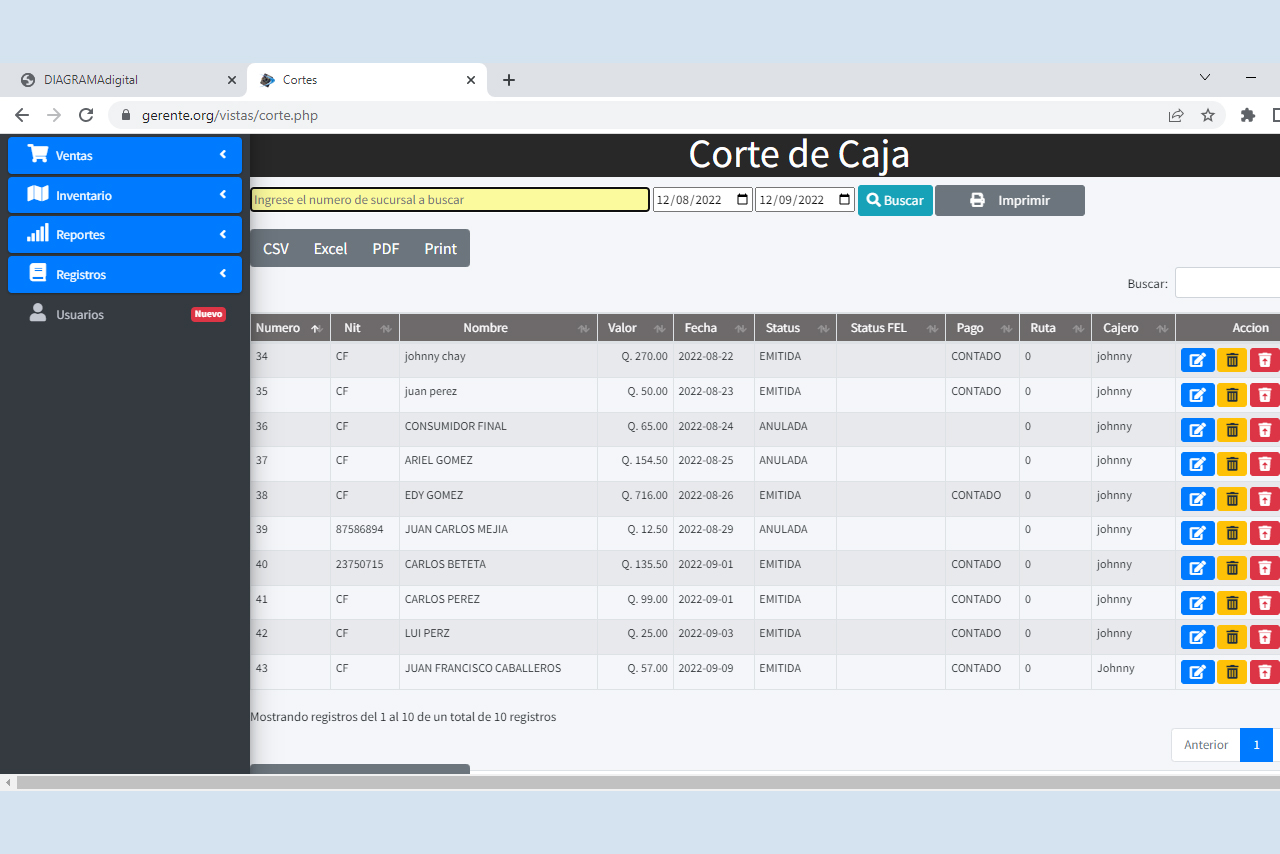Go to Anterior page
This screenshot has height=854, width=1280.
1206,745
